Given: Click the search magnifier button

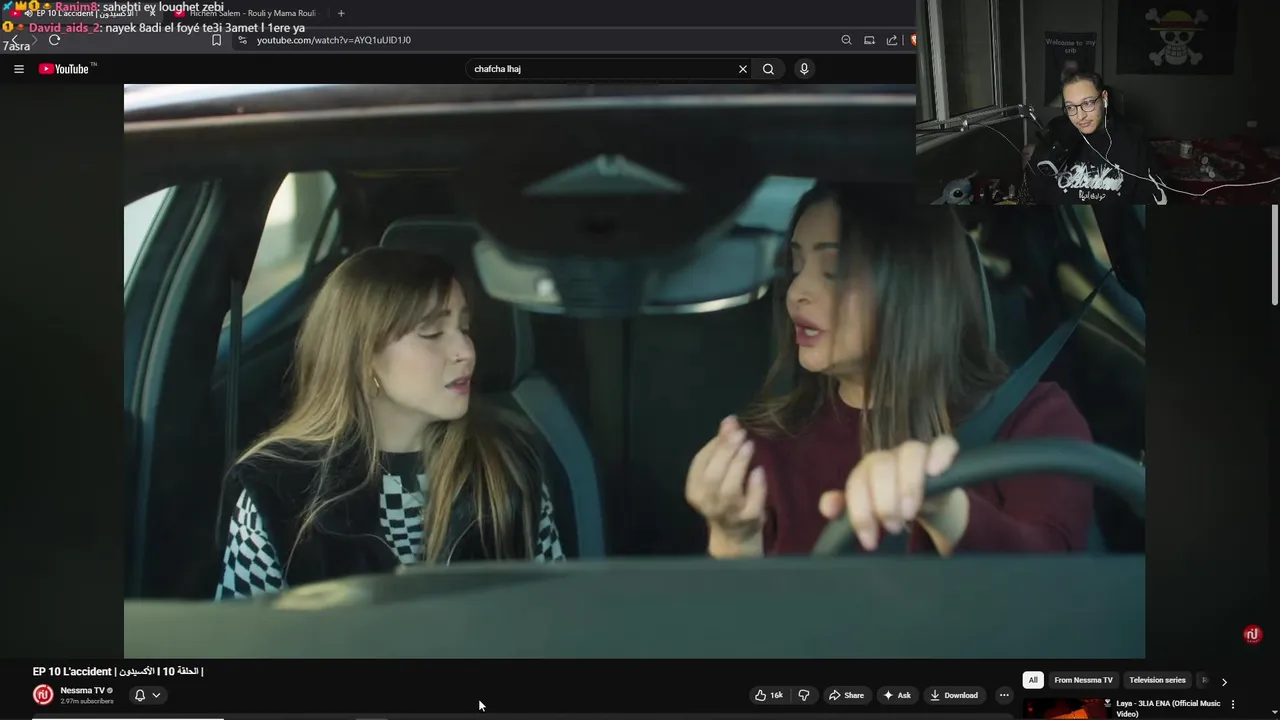Looking at the screenshot, I should [x=768, y=69].
